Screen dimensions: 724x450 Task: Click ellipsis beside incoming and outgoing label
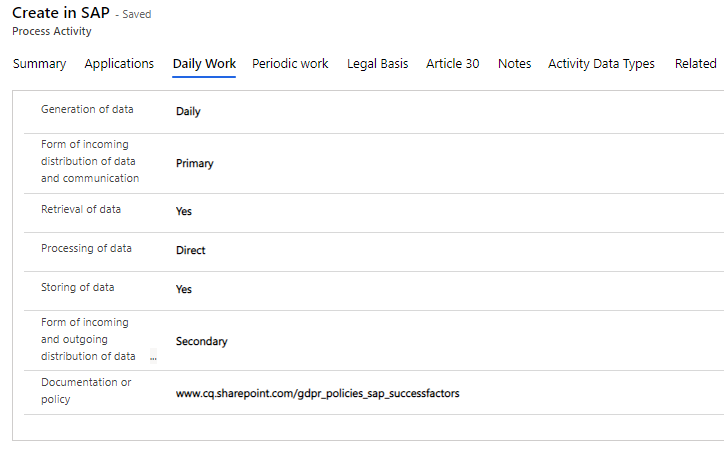tap(153, 357)
